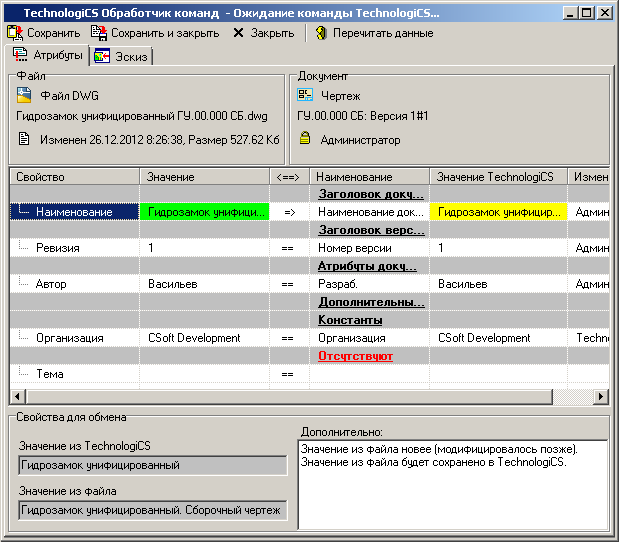
Task: Click the file modified page icon
Action: pos(29,140)
